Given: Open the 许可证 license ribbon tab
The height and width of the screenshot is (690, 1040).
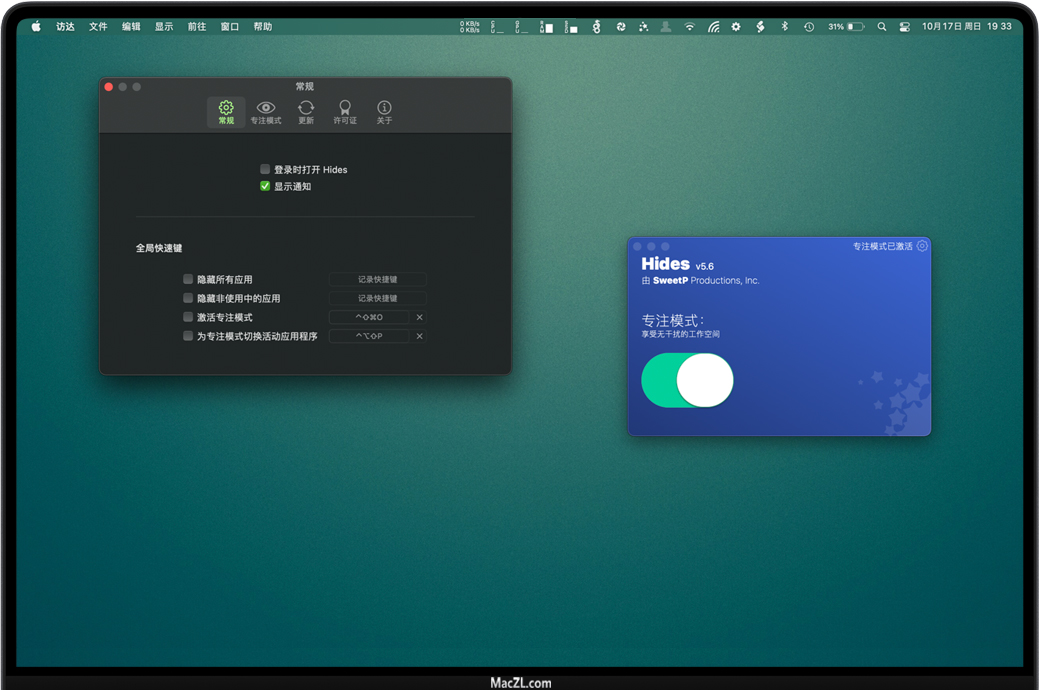Looking at the screenshot, I should [x=345, y=112].
